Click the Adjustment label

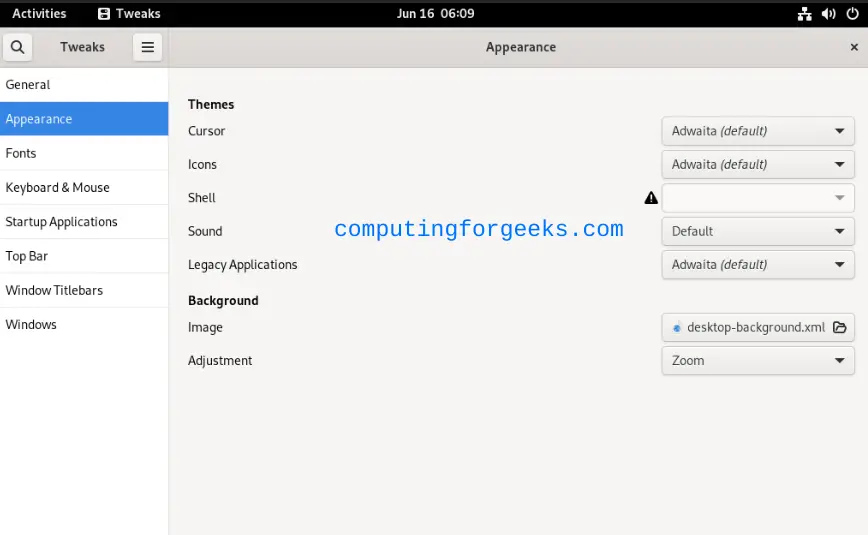pyautogui.click(x=220, y=361)
